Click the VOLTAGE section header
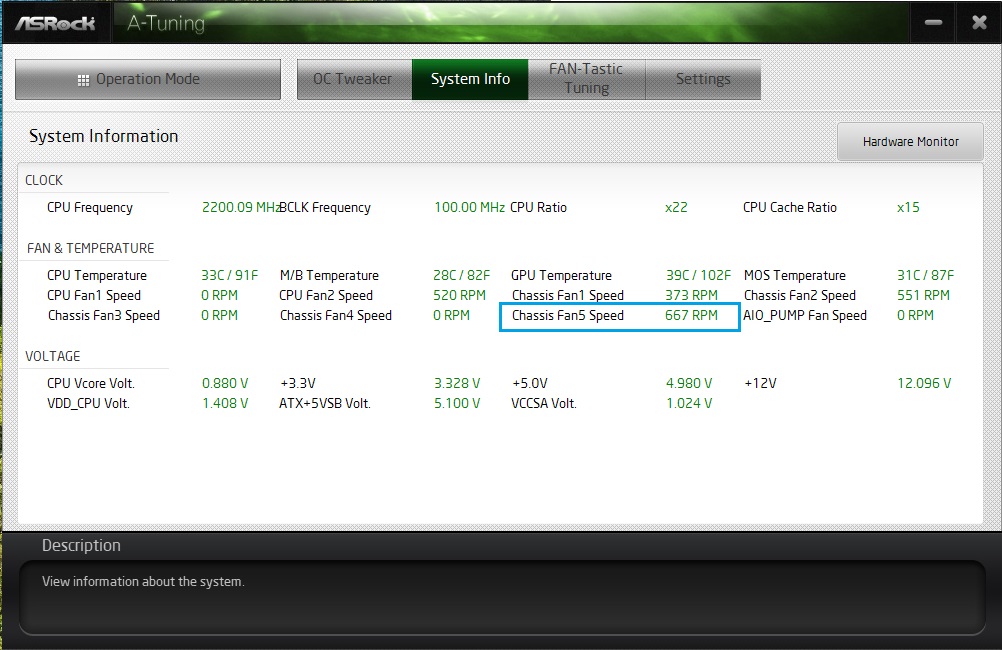The height and width of the screenshot is (650, 1002). pyautogui.click(x=53, y=356)
